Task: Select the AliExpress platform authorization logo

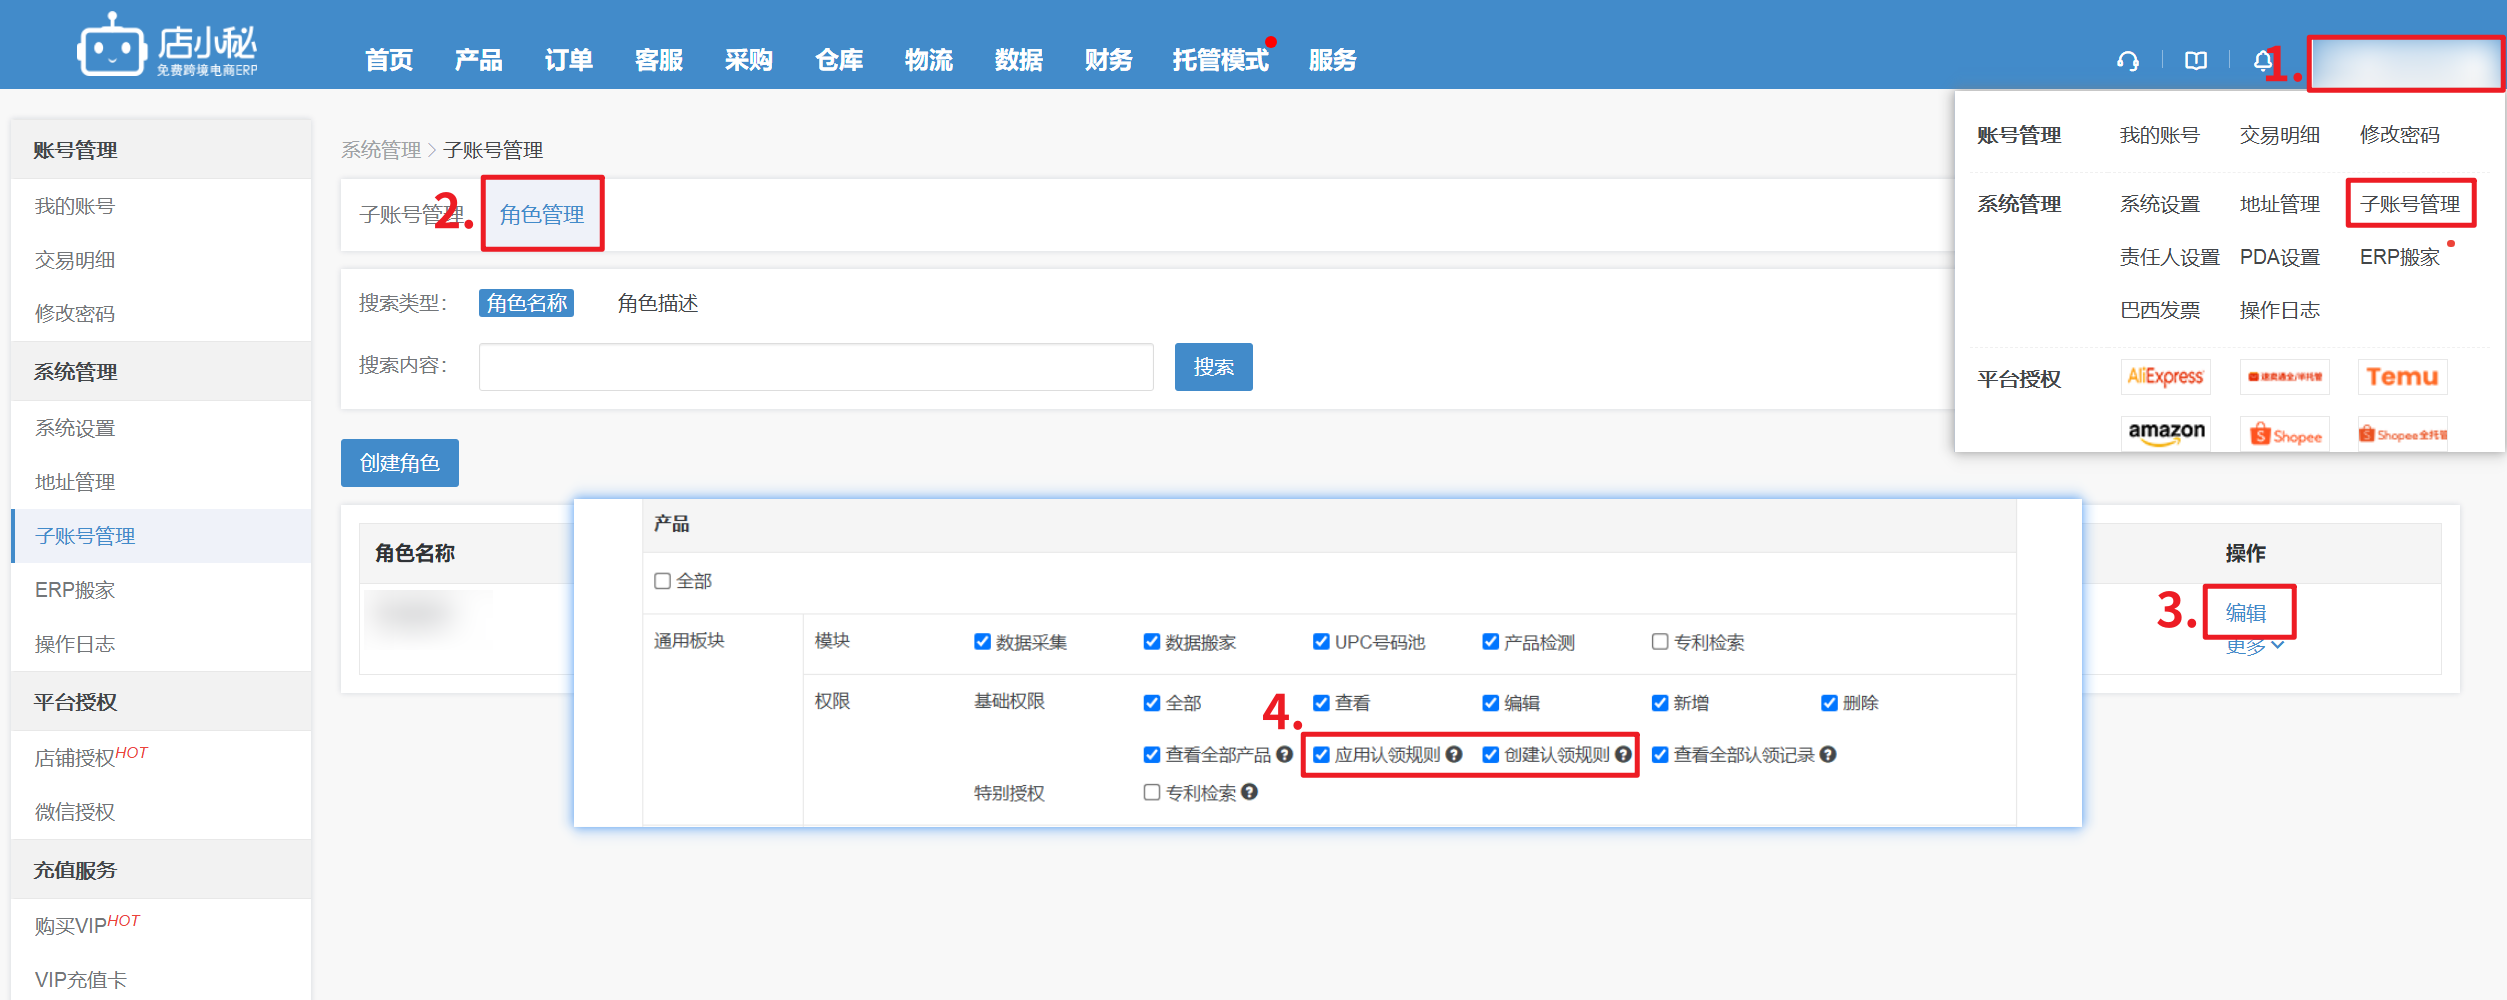Action: point(2165,377)
